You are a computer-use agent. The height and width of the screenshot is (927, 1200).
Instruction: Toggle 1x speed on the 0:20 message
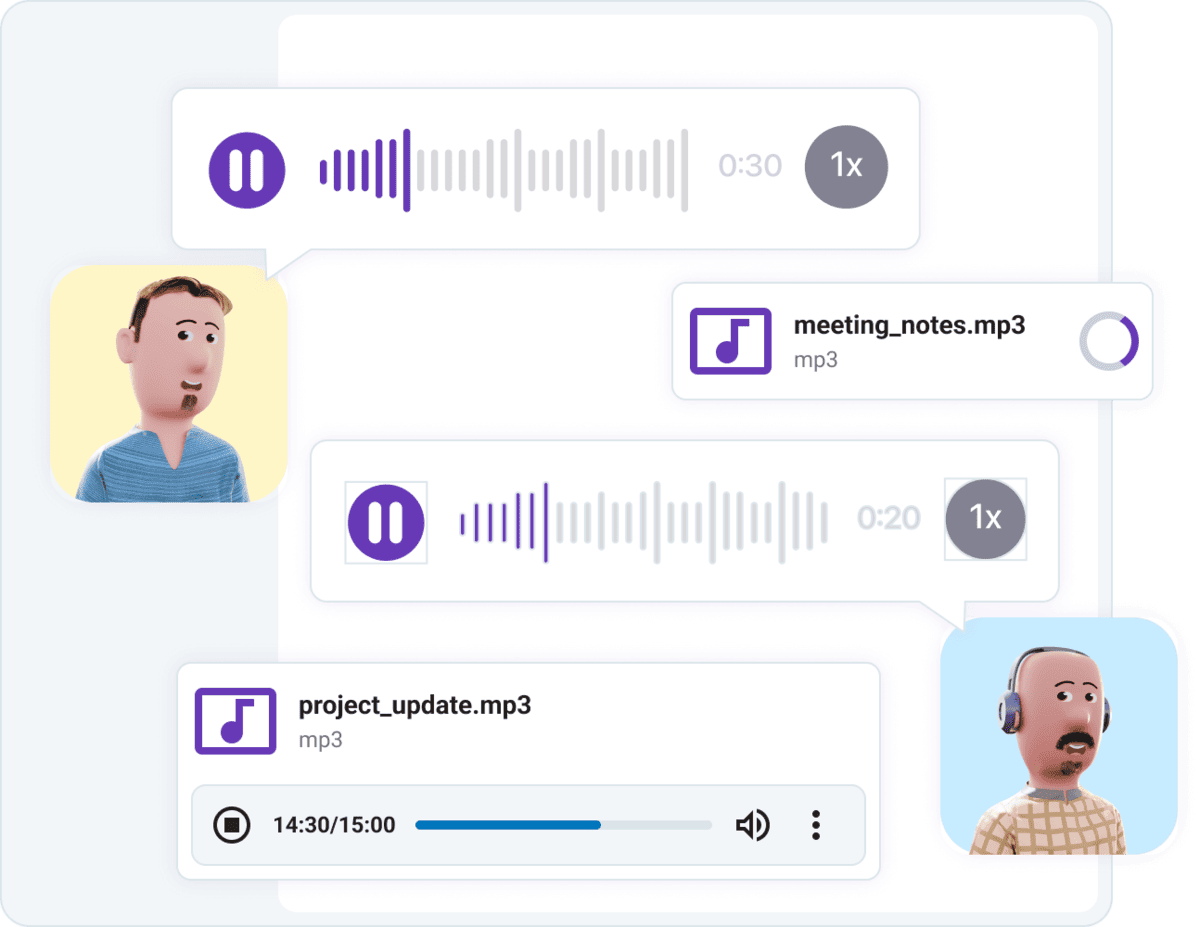985,520
